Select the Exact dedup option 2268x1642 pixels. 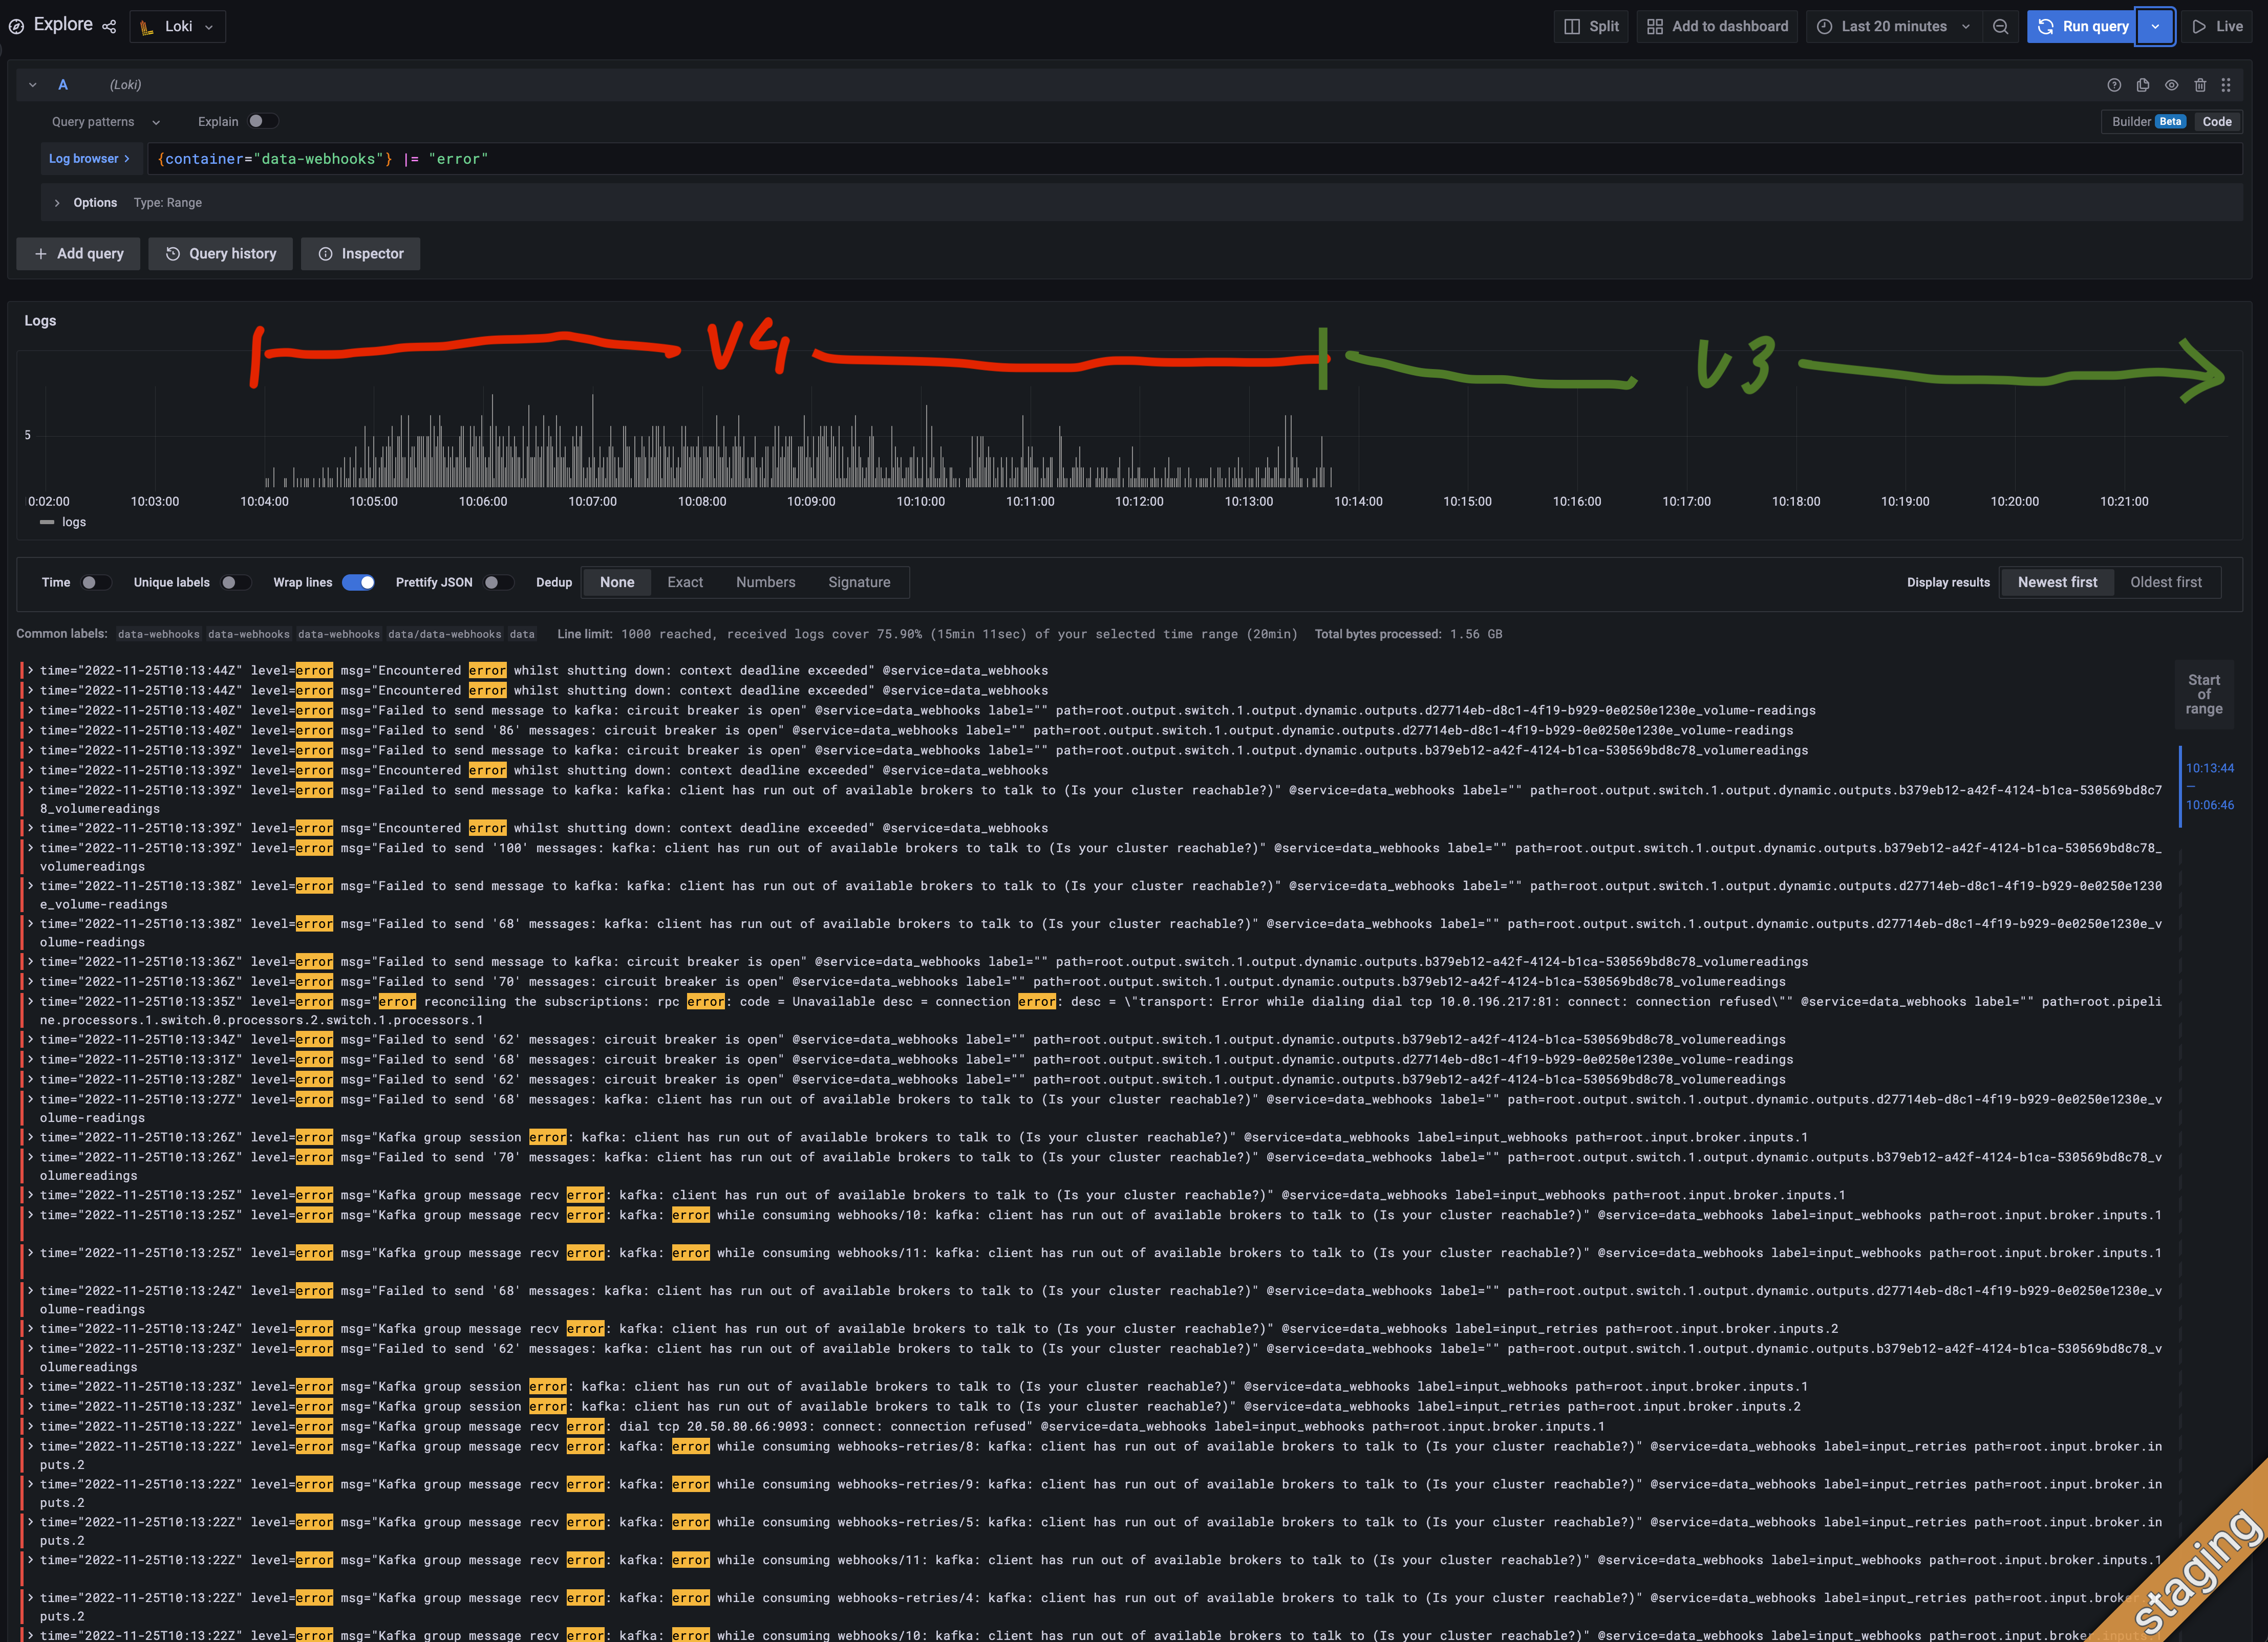tap(685, 582)
